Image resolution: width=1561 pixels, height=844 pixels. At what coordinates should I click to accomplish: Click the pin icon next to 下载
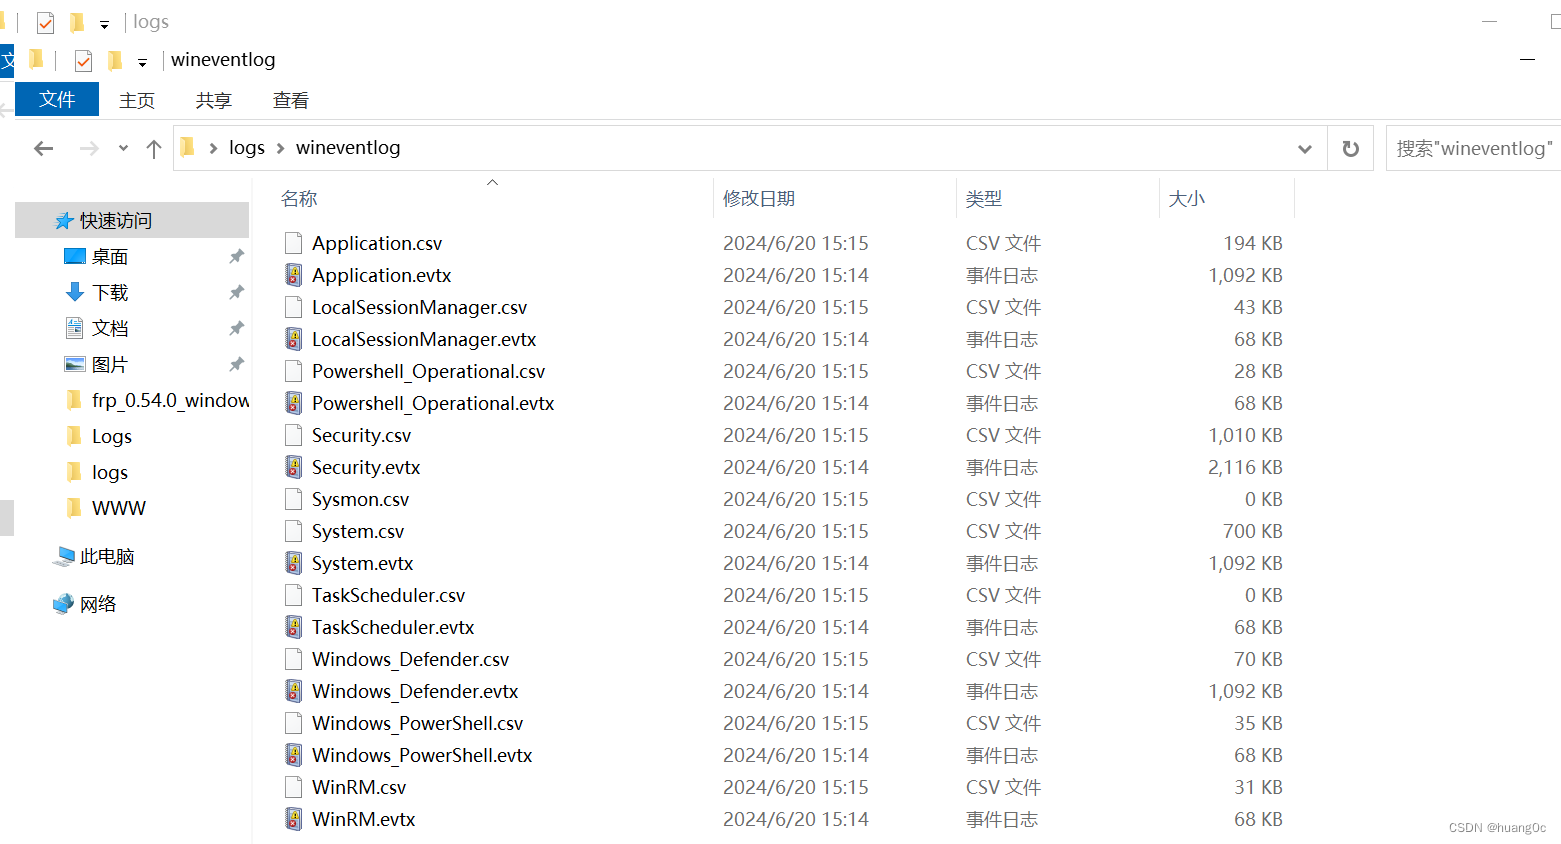point(236,293)
